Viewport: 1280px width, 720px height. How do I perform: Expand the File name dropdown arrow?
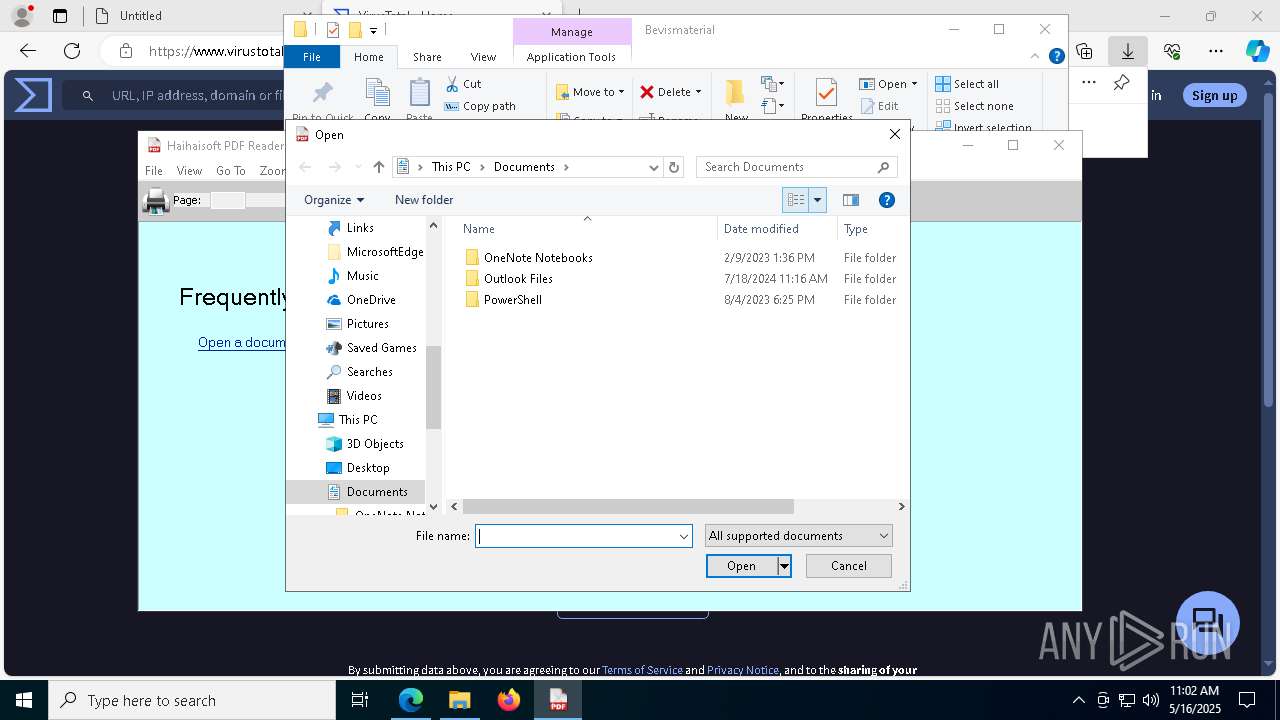point(684,536)
